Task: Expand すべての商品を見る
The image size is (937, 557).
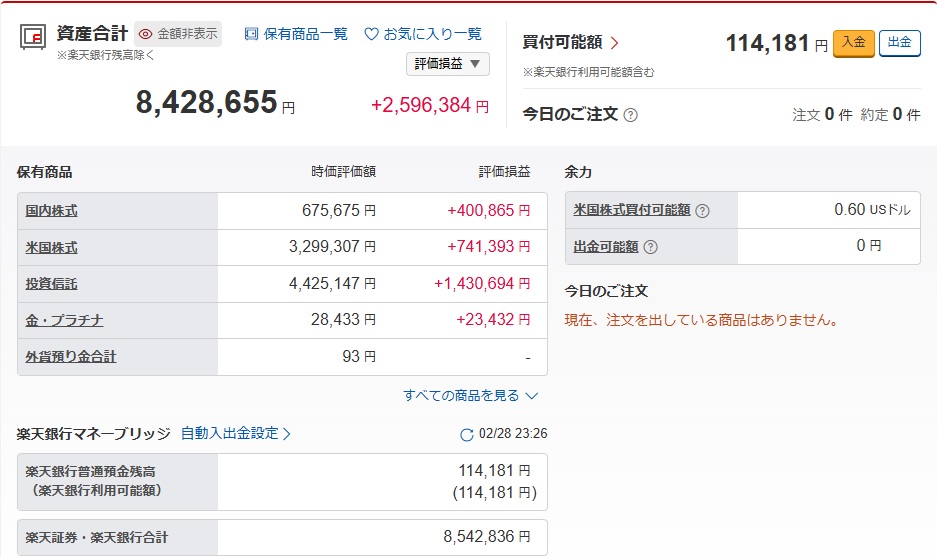Action: tap(470, 396)
